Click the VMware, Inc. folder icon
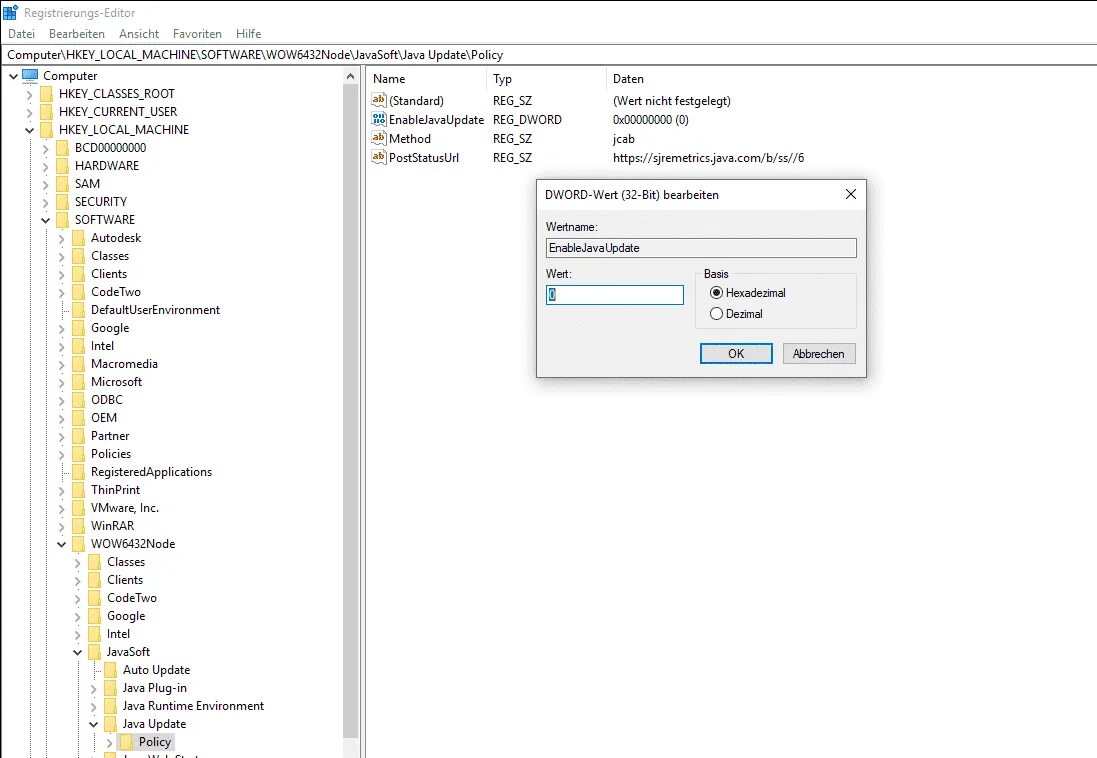Image resolution: width=1097 pixels, height=758 pixels. point(78,507)
